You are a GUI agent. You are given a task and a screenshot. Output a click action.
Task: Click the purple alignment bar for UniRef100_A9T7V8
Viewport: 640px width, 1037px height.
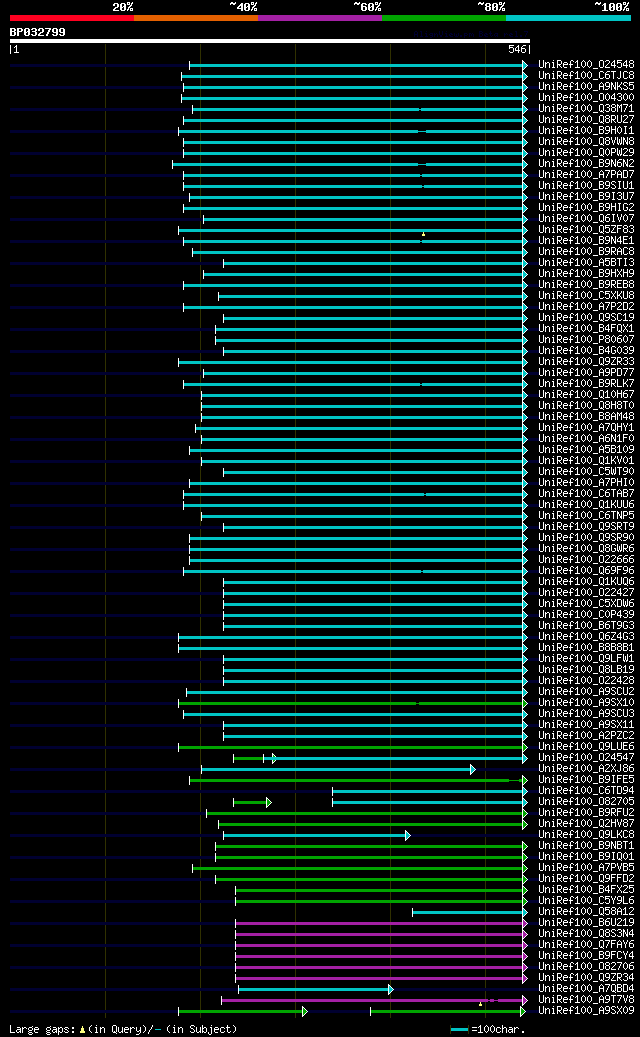click(x=374, y=1000)
